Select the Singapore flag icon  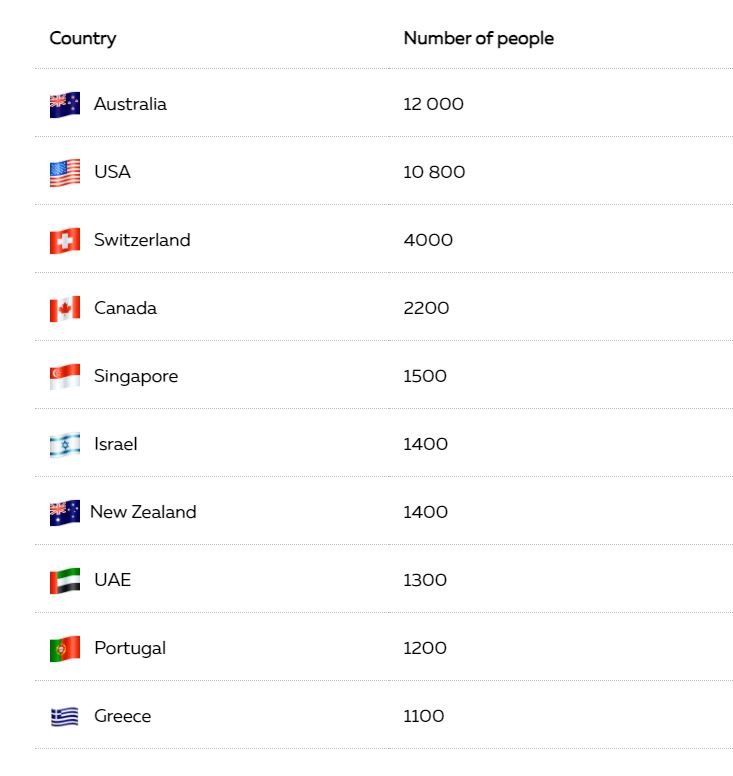[65, 377]
